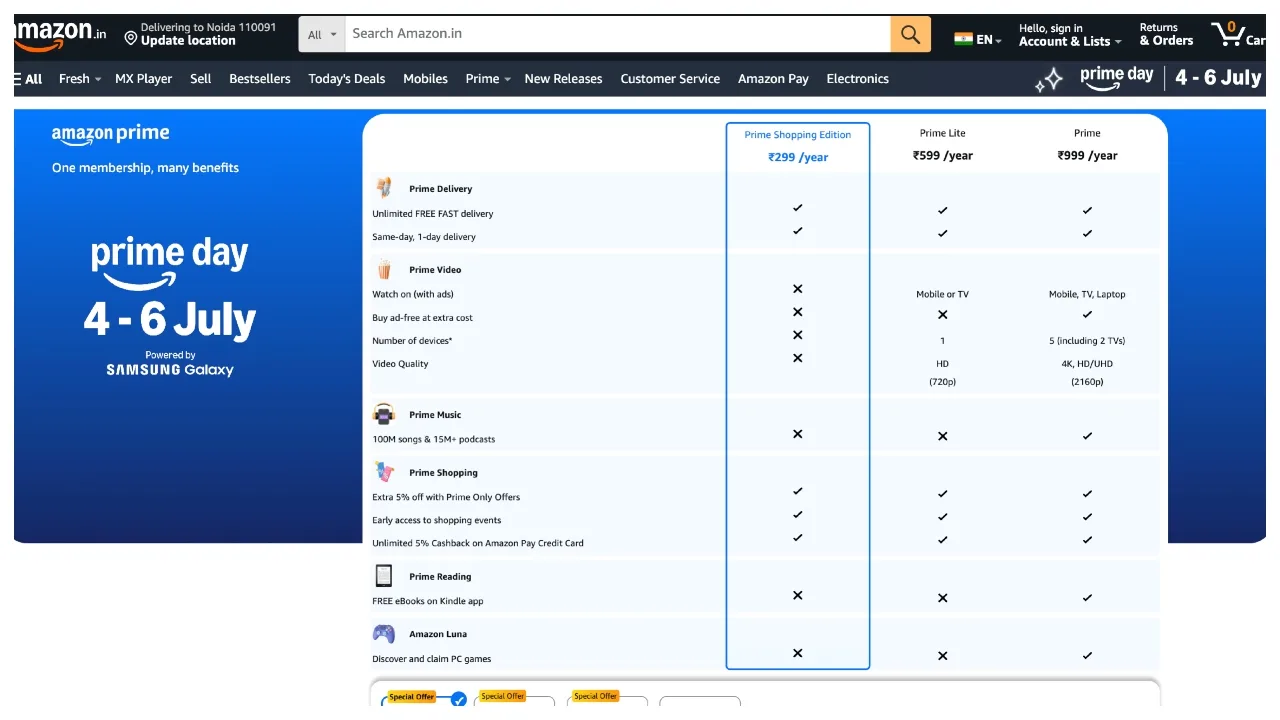Click the Prime Reading Kindle icon
This screenshot has width=1280, height=720.
[x=384, y=576]
